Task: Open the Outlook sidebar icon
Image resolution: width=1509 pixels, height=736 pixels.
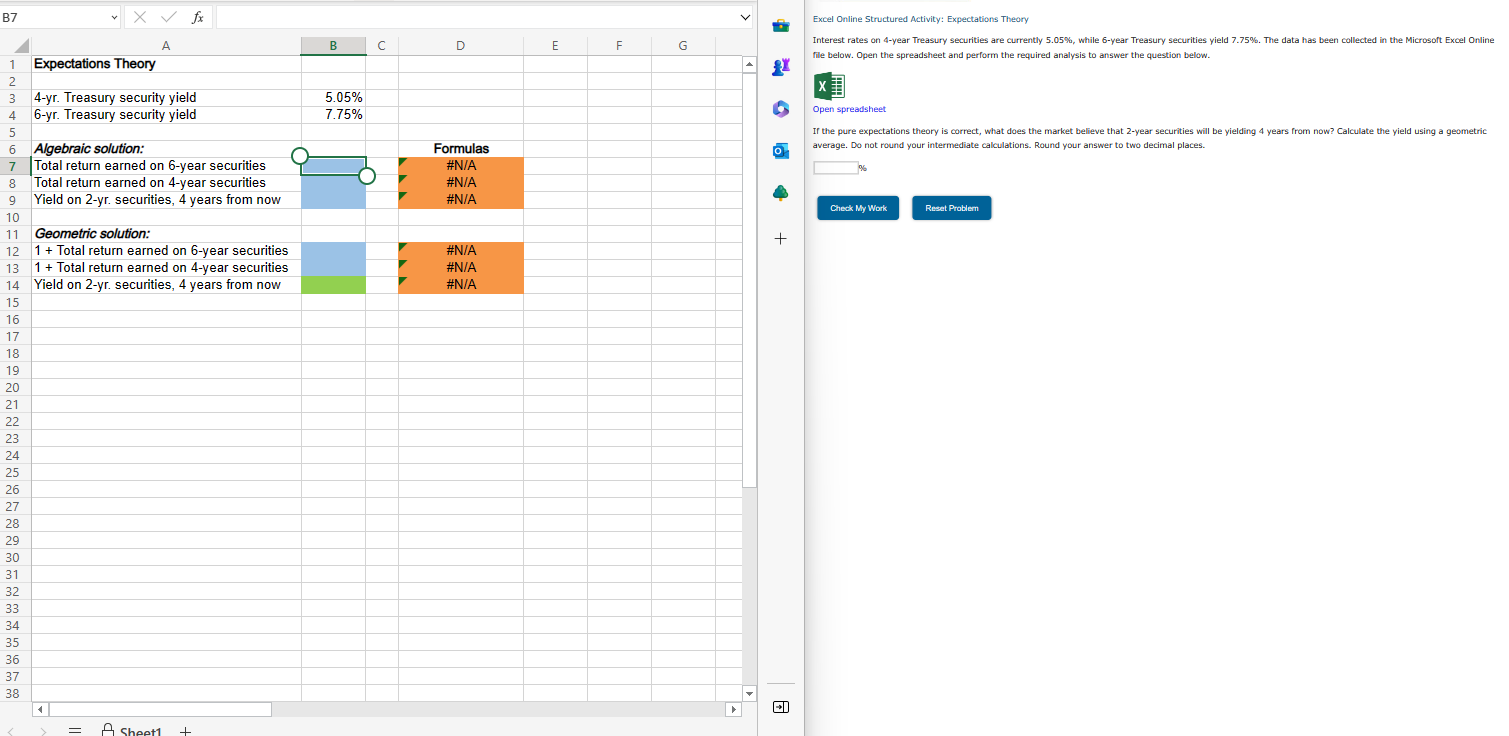Action: pyautogui.click(x=781, y=150)
